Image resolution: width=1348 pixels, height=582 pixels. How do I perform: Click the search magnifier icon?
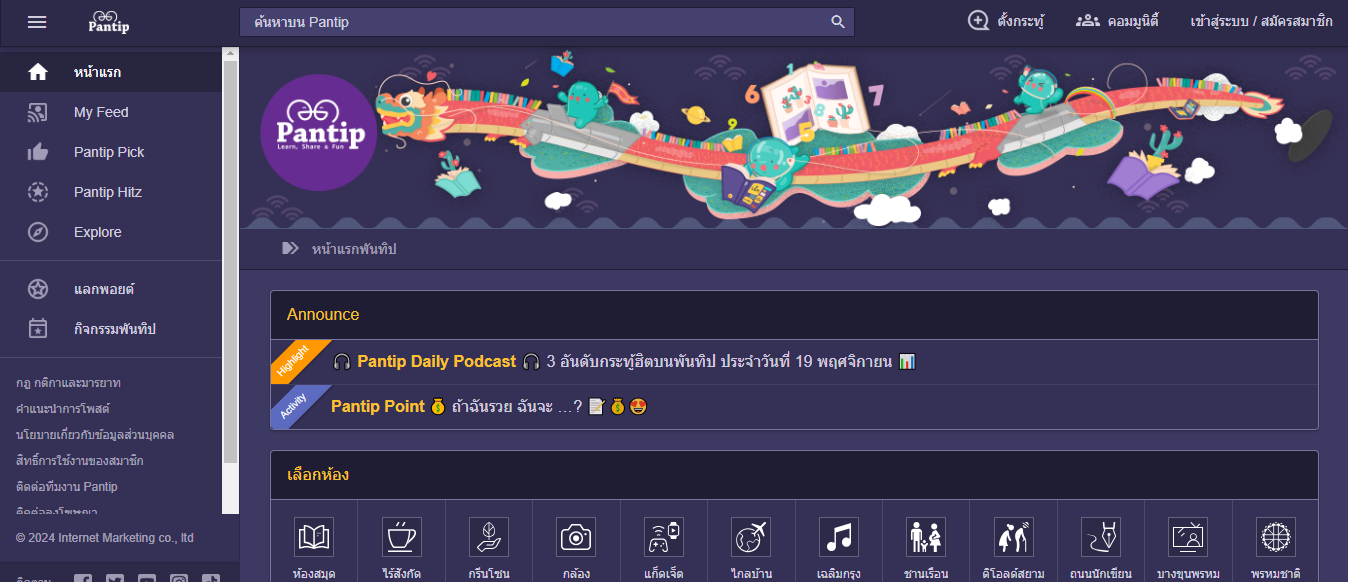(838, 22)
